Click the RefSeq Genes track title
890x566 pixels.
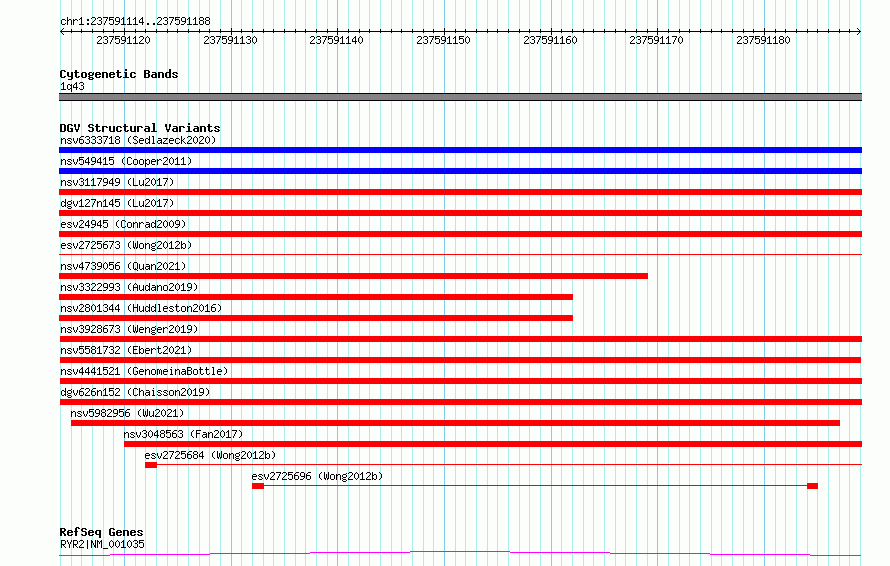[101, 532]
